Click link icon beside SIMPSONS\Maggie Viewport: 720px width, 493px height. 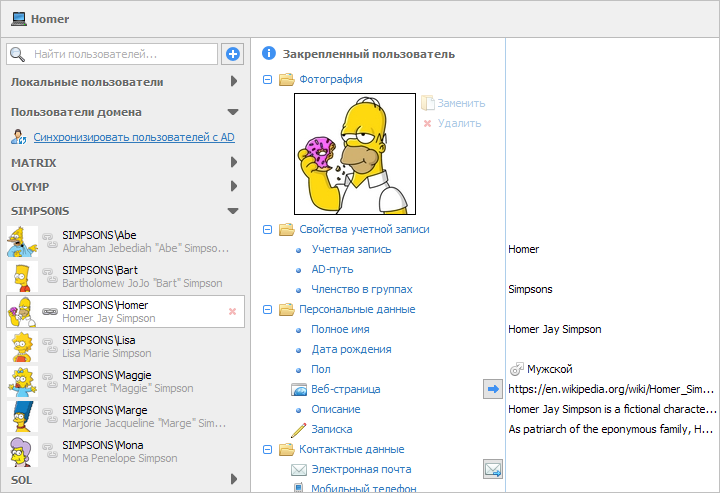click(50, 381)
